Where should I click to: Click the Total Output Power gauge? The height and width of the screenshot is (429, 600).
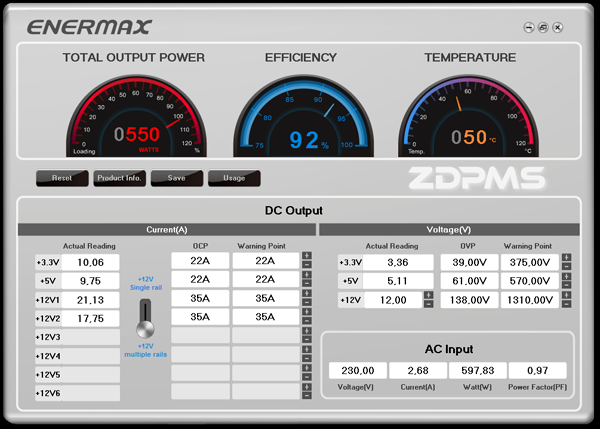click(x=136, y=117)
